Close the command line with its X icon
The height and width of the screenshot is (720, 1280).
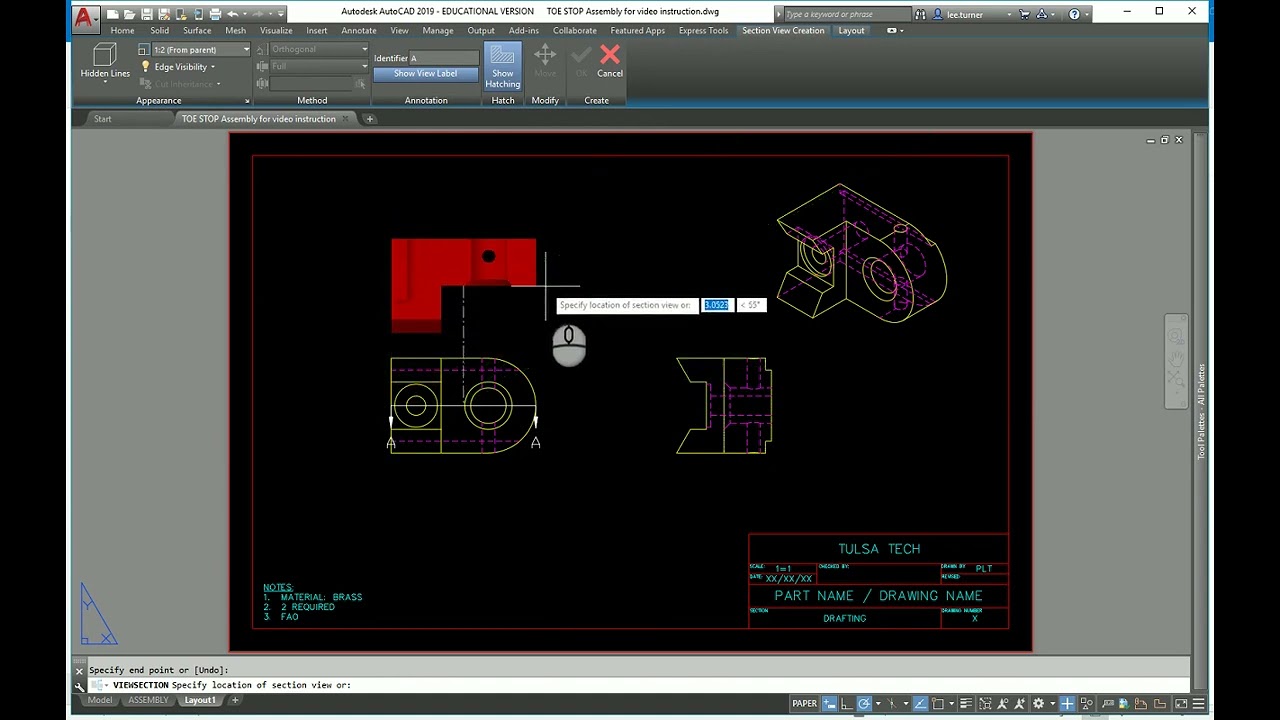click(80, 671)
